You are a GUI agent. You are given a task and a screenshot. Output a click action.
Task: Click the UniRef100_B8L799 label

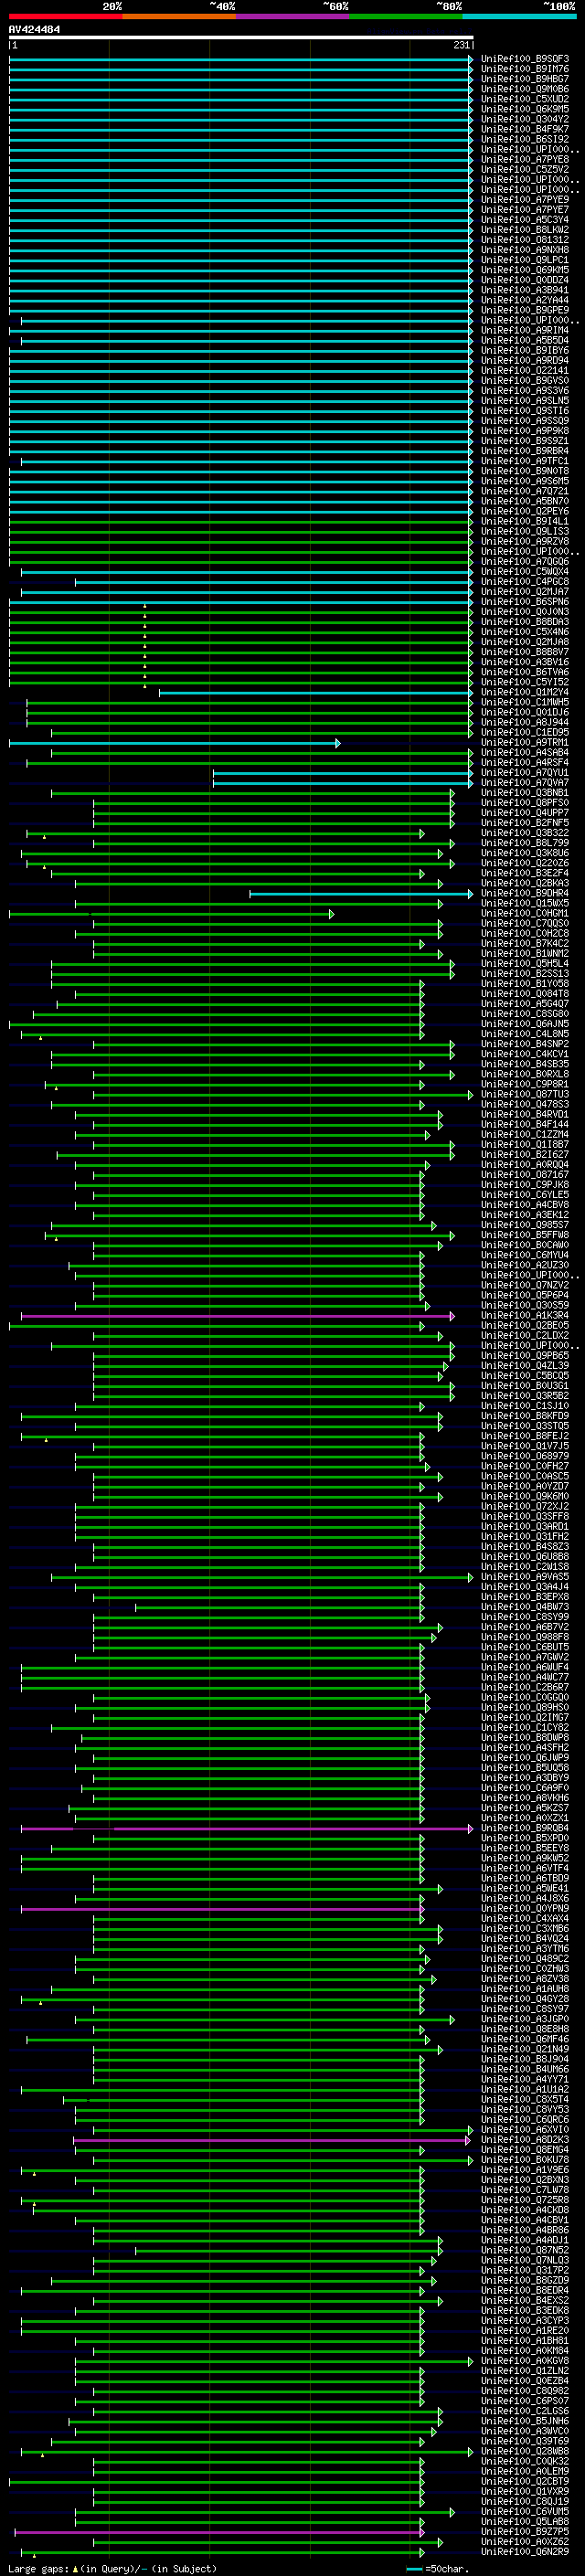524,842
